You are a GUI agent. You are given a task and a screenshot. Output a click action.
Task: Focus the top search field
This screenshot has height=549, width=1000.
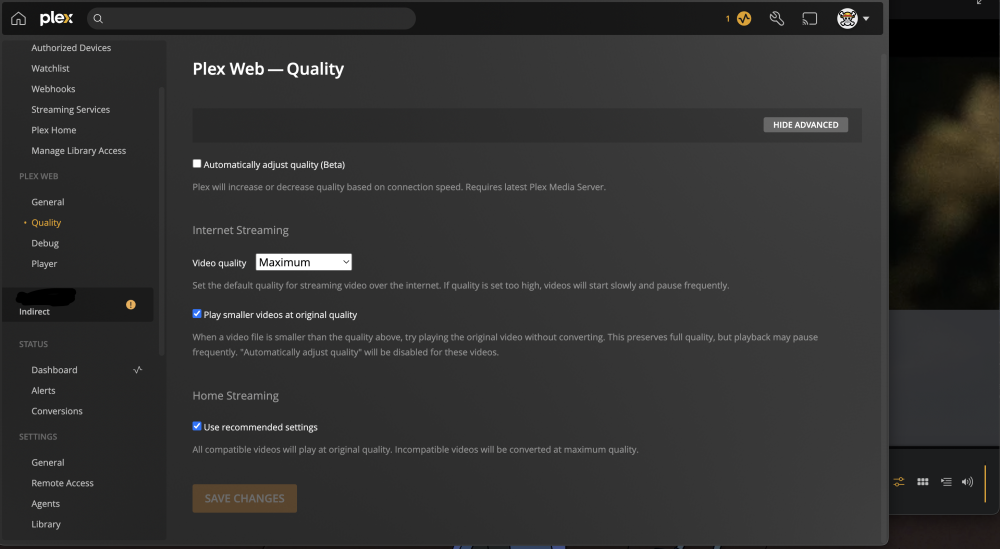coord(251,18)
